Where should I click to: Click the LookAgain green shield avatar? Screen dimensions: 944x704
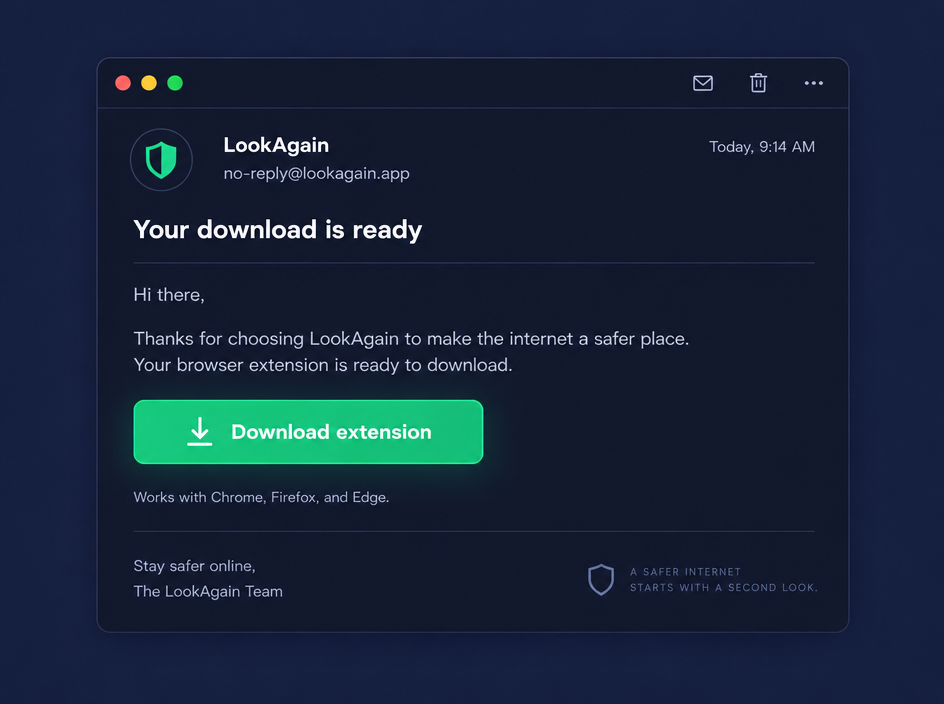point(161,160)
